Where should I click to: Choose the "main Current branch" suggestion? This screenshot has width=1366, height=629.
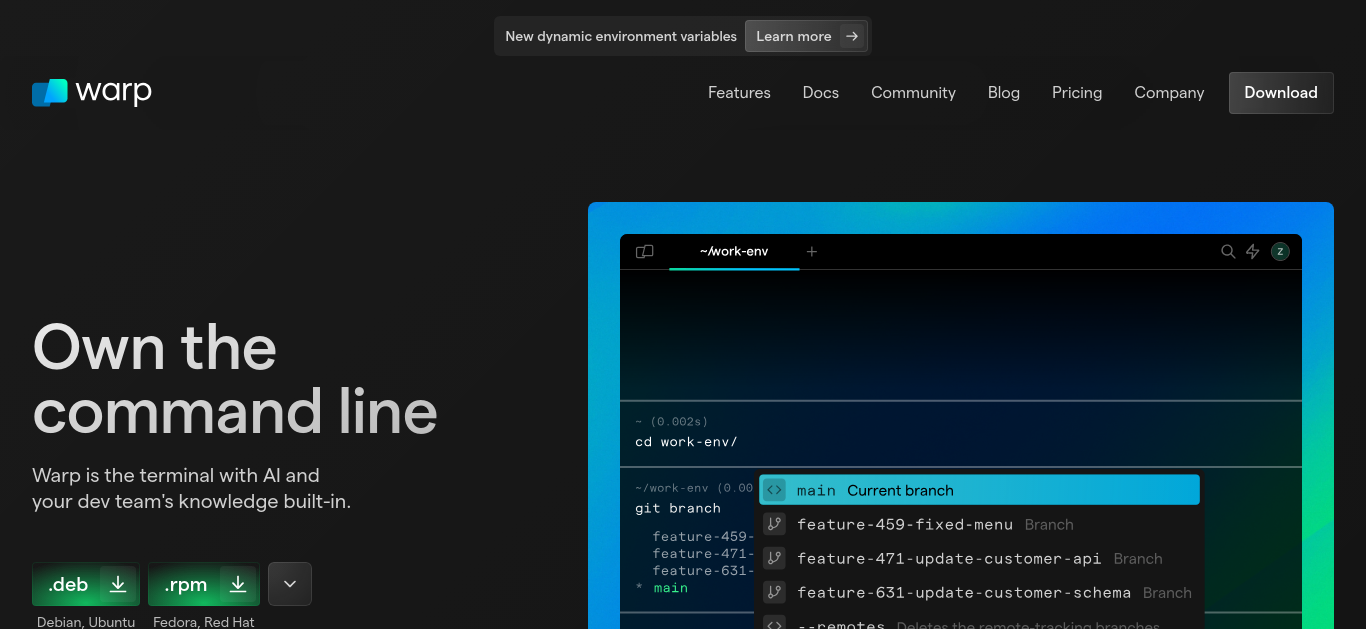pos(979,490)
